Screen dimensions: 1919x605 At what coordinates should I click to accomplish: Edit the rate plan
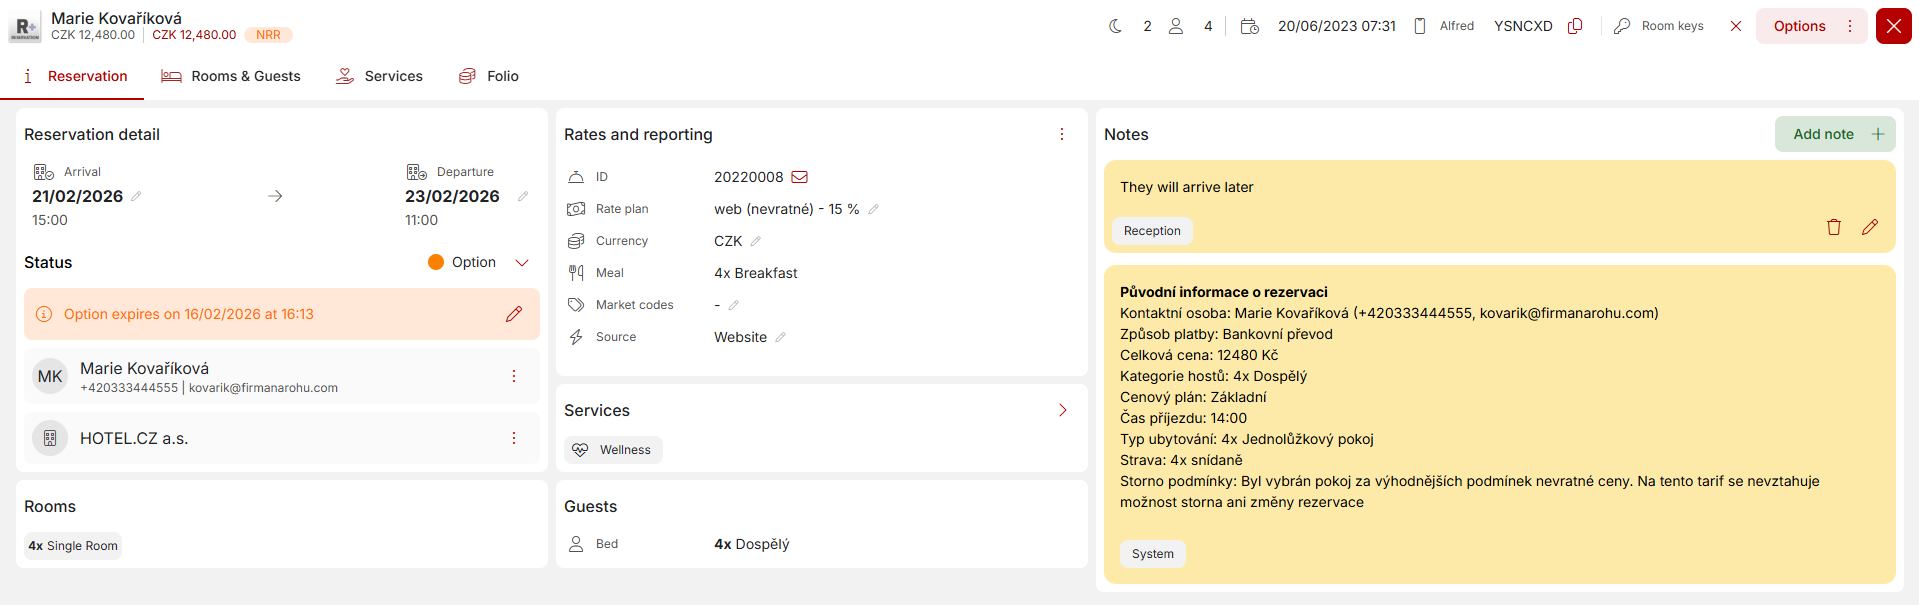873,209
